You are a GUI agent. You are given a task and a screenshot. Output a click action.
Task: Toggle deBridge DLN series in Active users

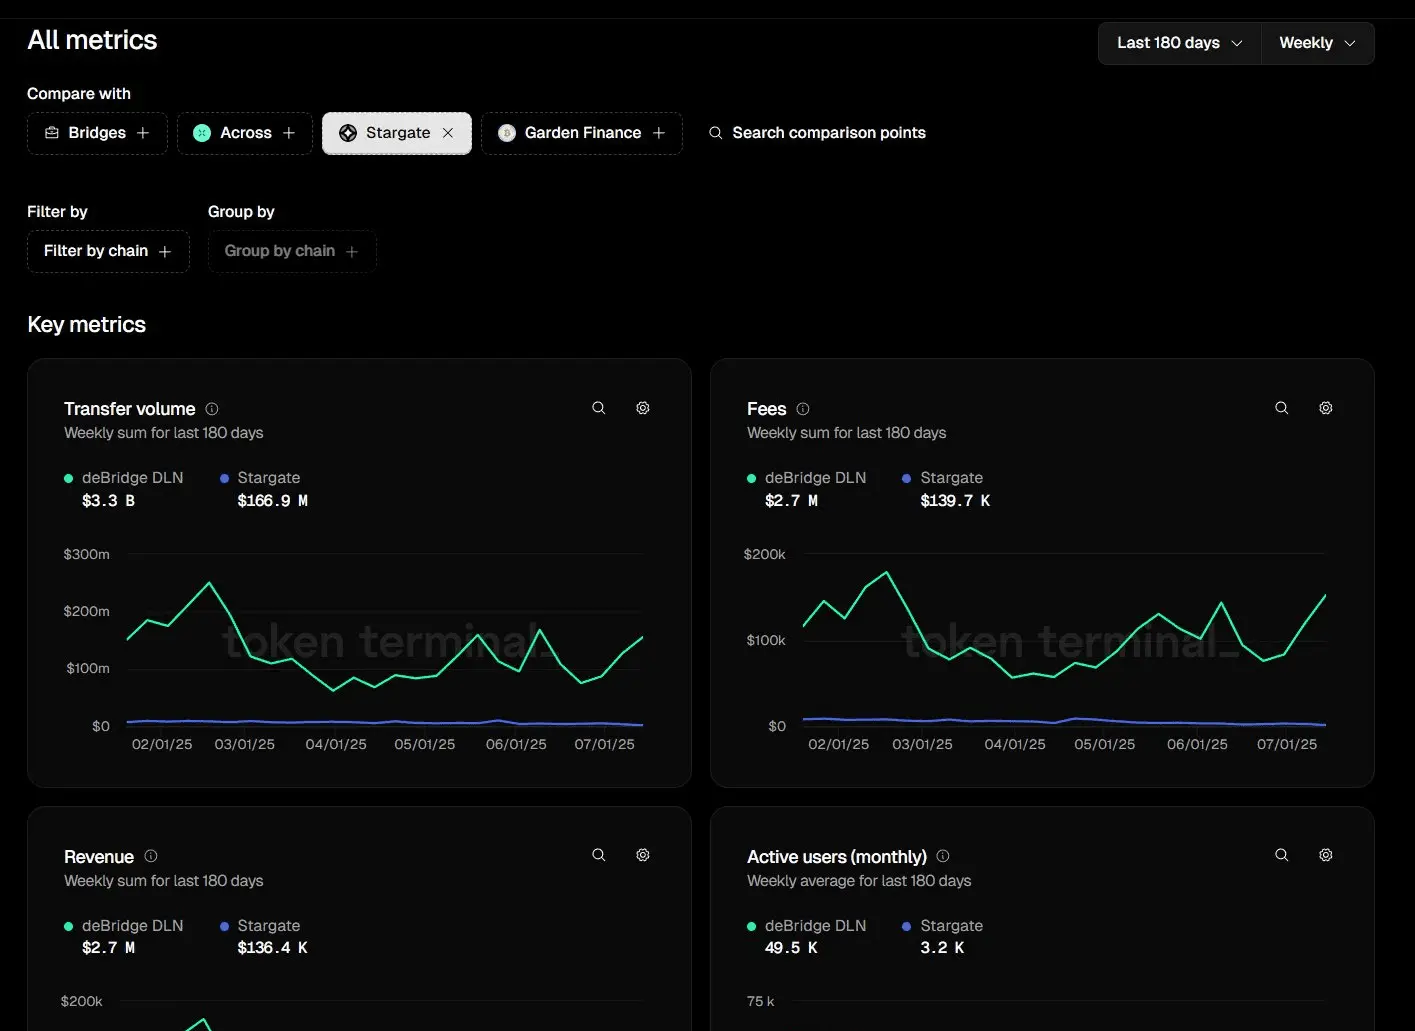807,926
